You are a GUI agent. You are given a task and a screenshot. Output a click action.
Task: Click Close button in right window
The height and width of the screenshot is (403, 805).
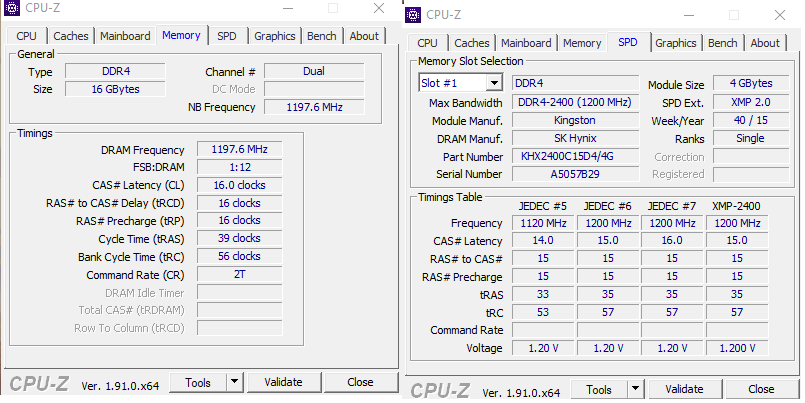761,390
